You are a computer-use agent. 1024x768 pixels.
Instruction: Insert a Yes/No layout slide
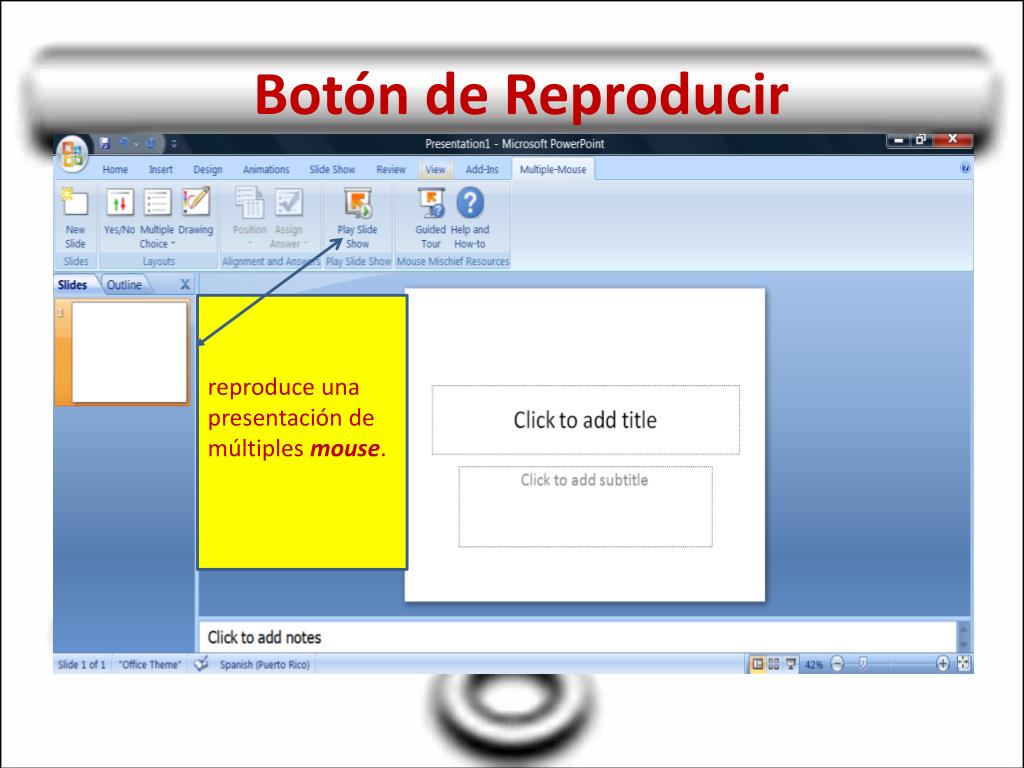119,212
